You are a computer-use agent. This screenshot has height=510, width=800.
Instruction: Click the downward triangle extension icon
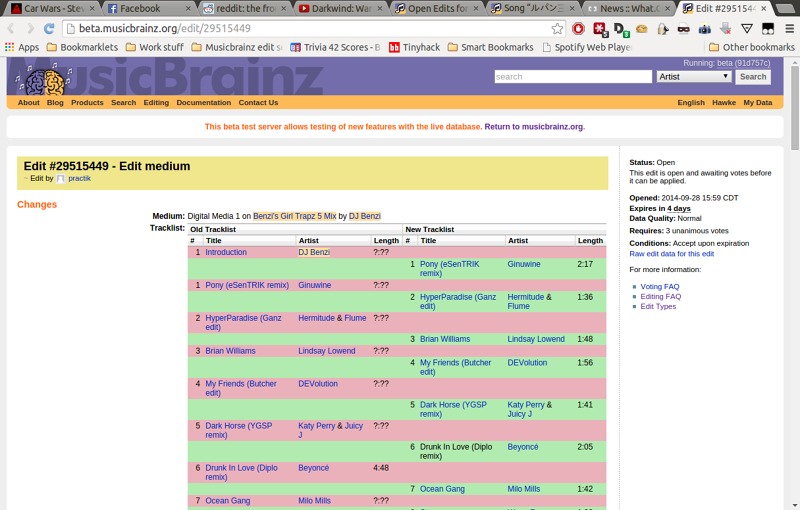click(x=746, y=29)
